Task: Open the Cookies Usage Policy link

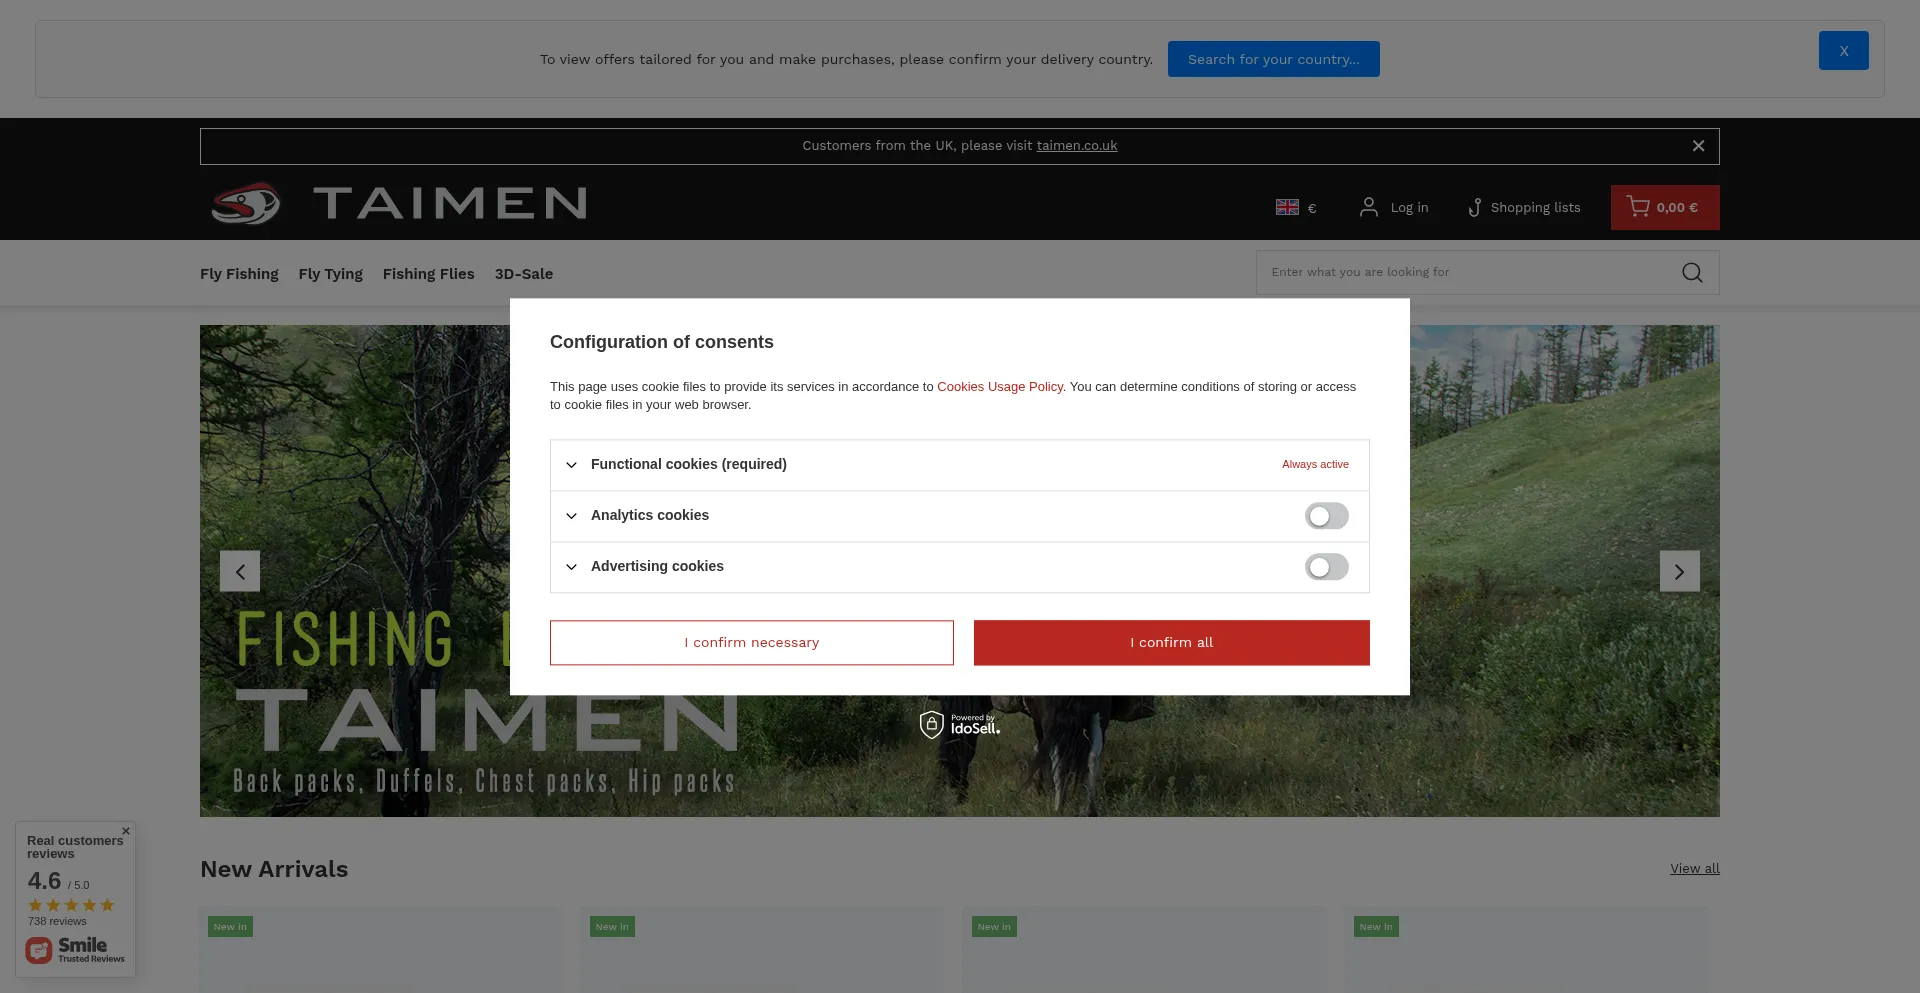Action: pos(999,387)
